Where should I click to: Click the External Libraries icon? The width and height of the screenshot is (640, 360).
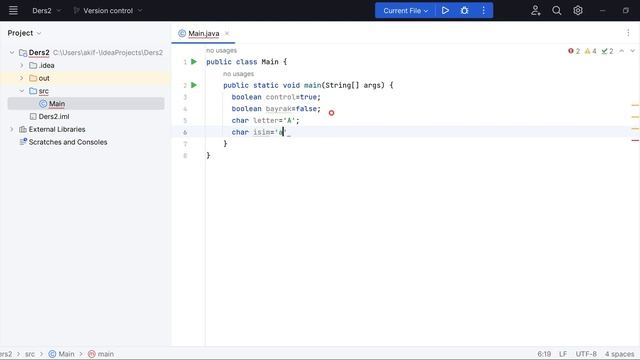[x=23, y=129]
